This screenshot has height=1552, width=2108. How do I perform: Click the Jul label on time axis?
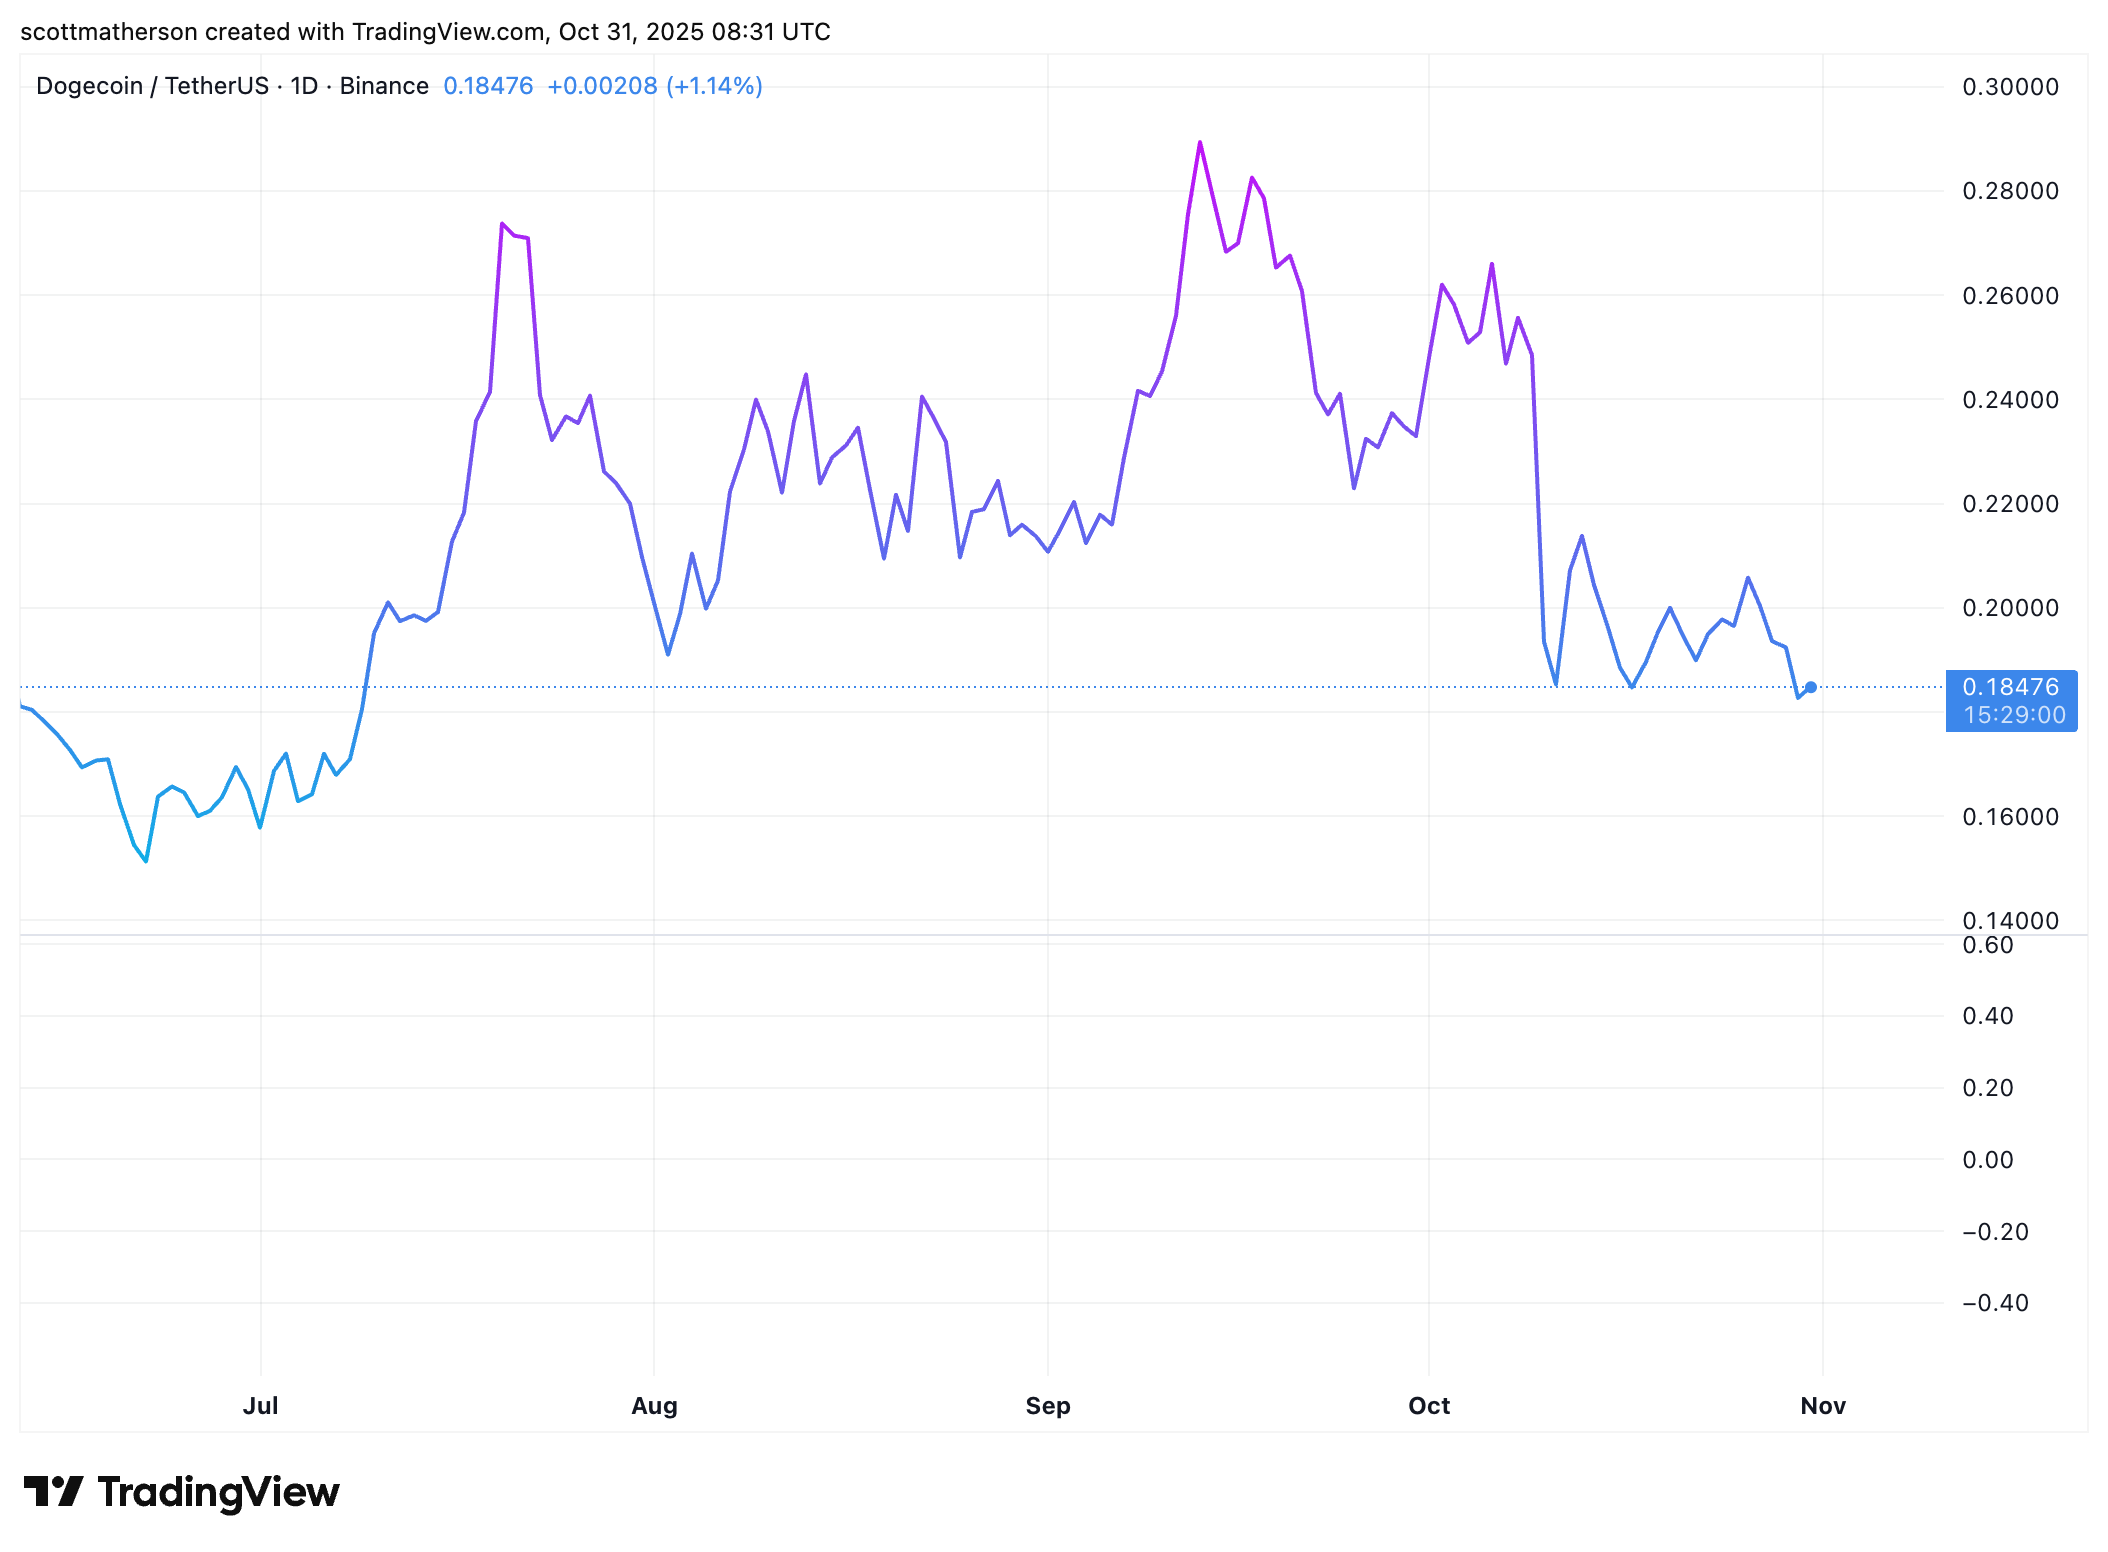click(x=260, y=1405)
